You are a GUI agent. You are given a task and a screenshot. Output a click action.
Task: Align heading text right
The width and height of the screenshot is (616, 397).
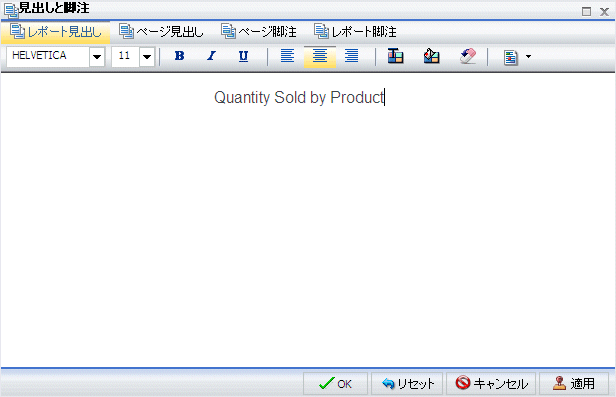[352, 57]
